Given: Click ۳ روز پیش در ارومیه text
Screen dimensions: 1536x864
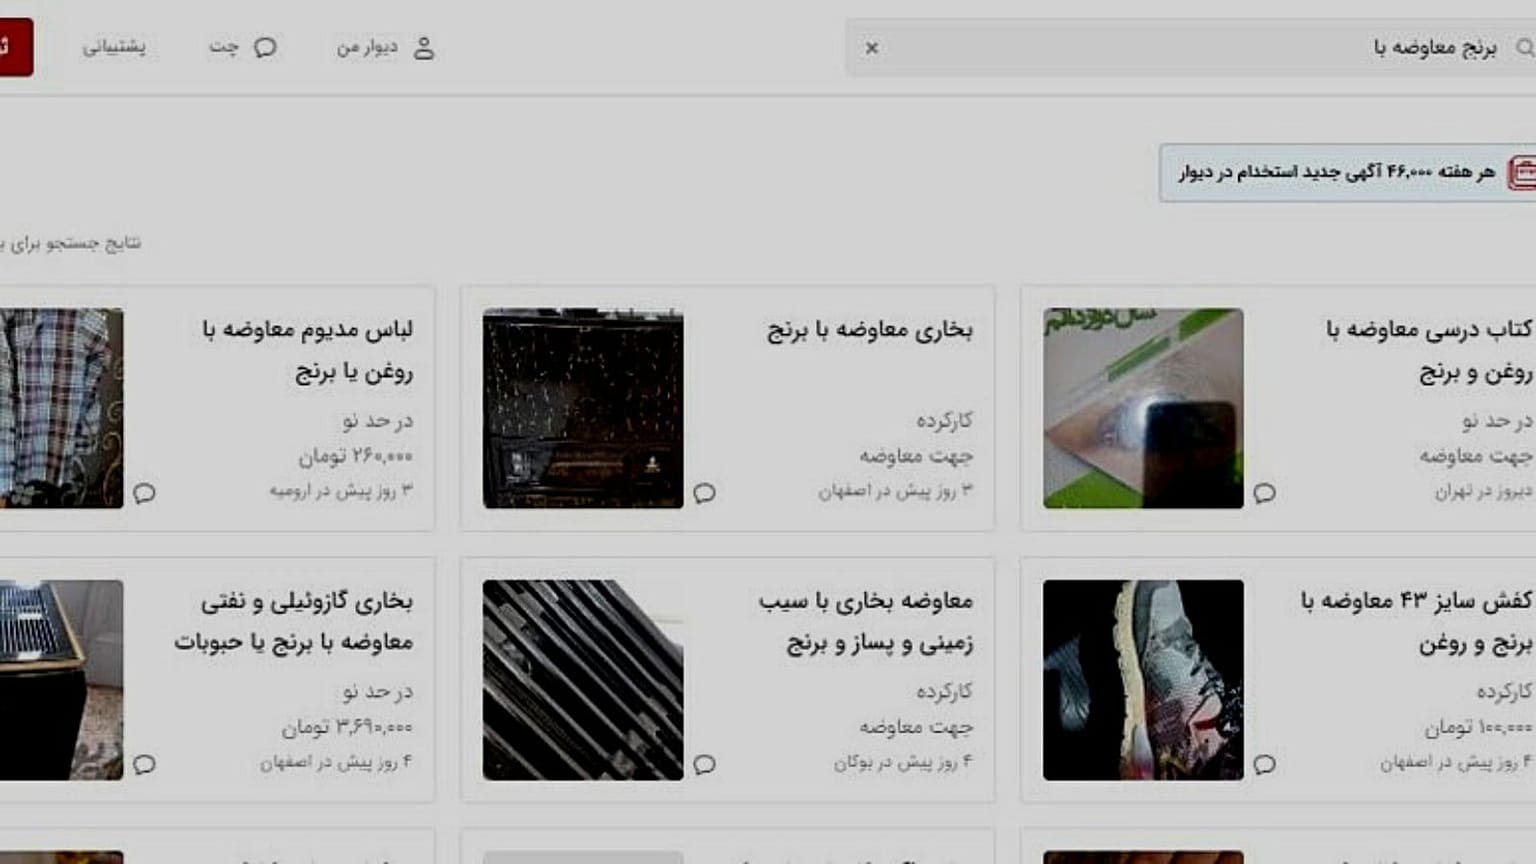Looking at the screenshot, I should click(x=340, y=491).
